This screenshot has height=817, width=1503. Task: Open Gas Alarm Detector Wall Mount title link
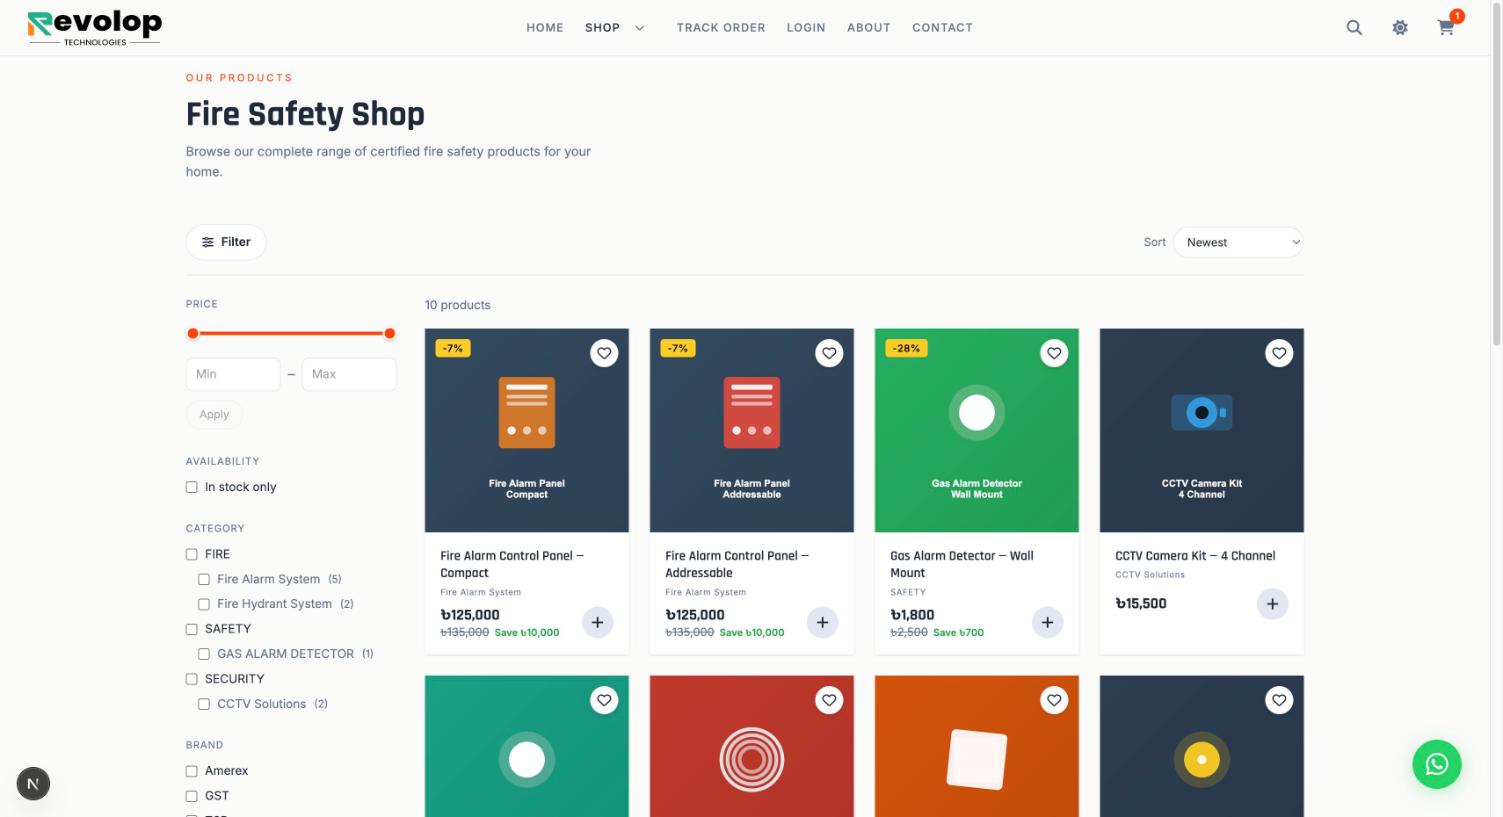click(x=962, y=564)
